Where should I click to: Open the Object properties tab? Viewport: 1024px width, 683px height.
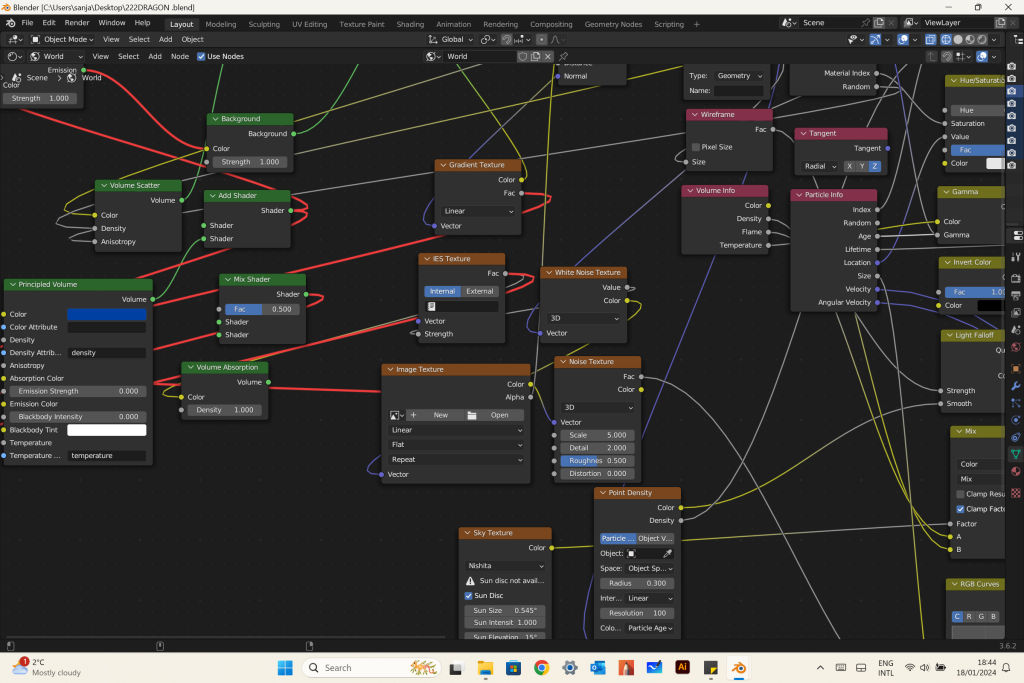1016,369
